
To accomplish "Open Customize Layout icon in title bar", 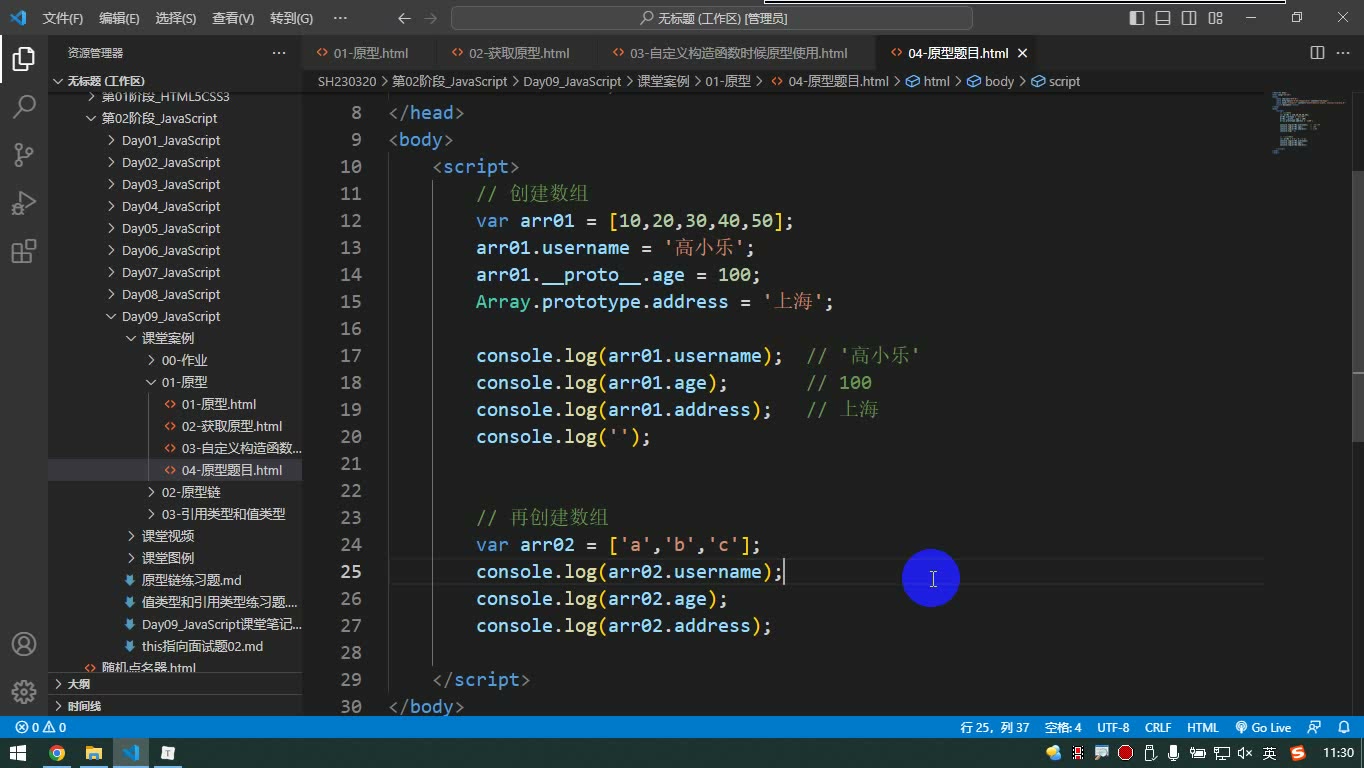I will pyautogui.click(x=1216, y=18).
